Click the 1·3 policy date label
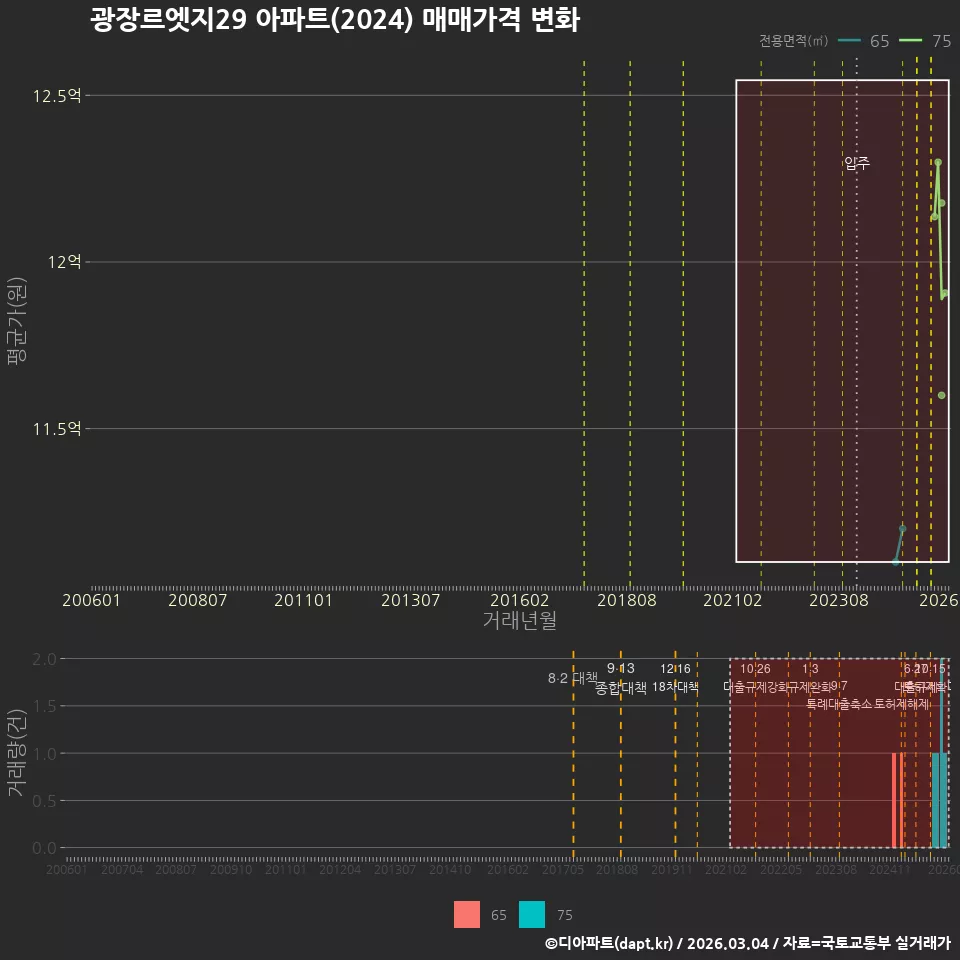Screen dimensions: 960x960 [x=810, y=669]
